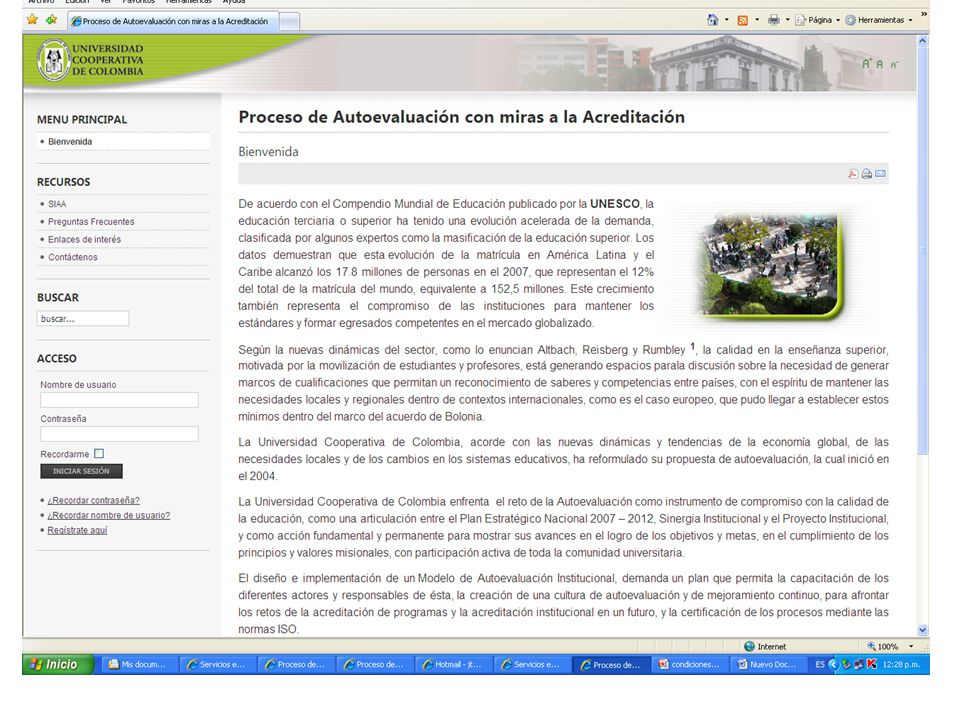Open the Contáctenos page
Viewport: 960px width, 720px height.
click(x=73, y=257)
